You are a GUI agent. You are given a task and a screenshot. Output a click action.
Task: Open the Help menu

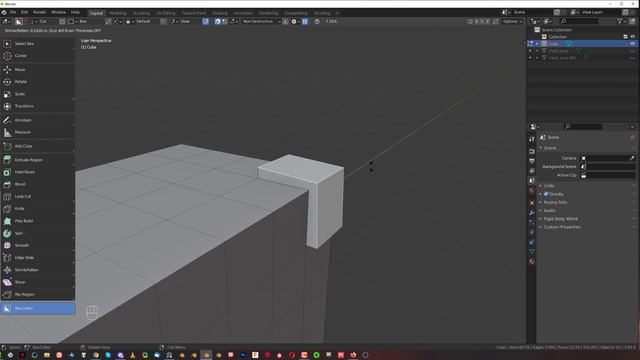[x=75, y=13]
